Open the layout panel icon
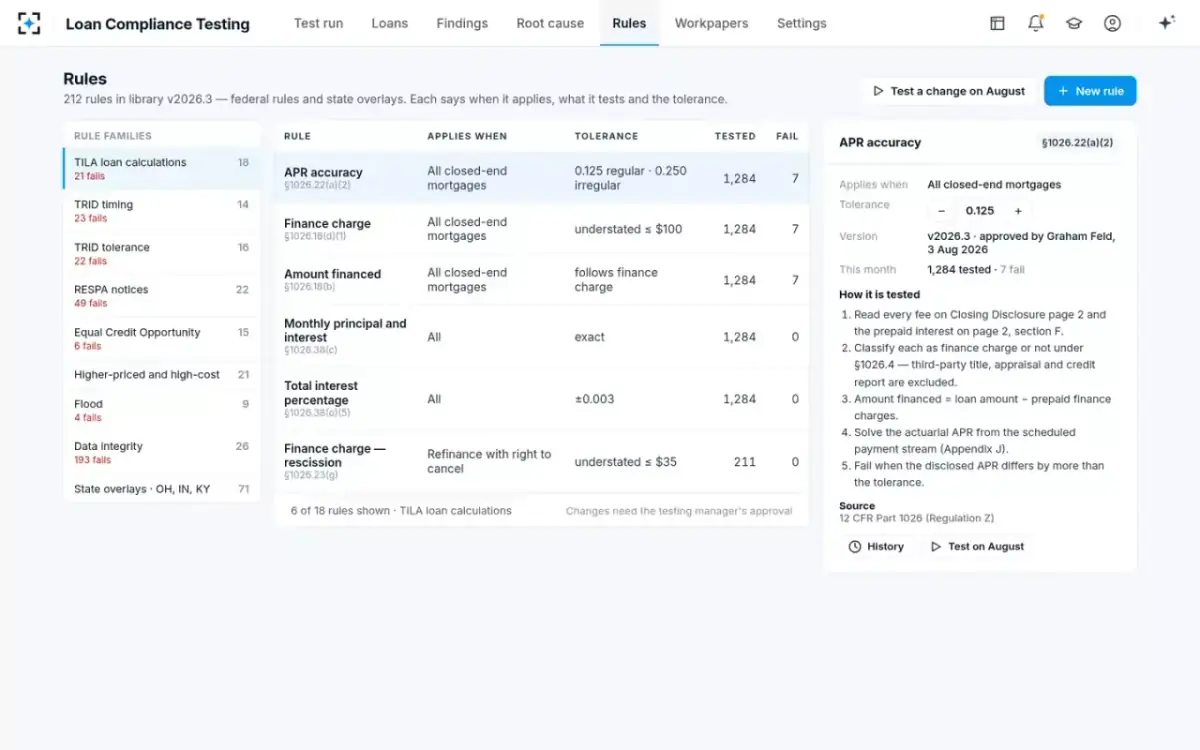Image resolution: width=1200 pixels, height=750 pixels. click(997, 23)
